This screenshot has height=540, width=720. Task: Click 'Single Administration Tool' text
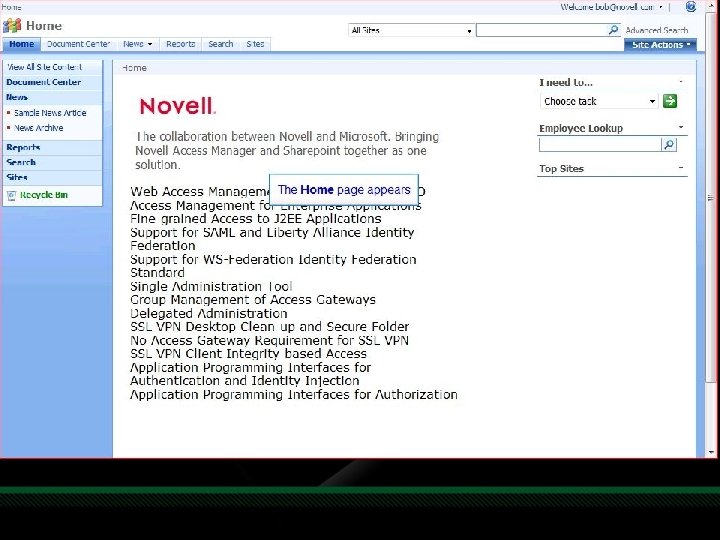pos(211,287)
